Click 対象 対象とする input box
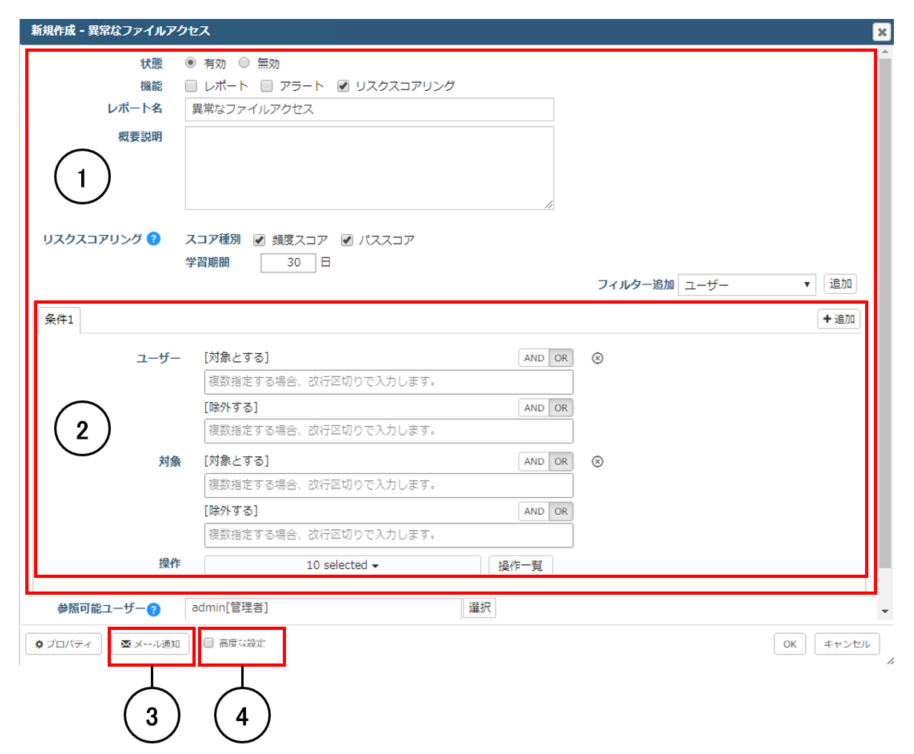Viewport: 914px width, 754px height. tap(389, 485)
